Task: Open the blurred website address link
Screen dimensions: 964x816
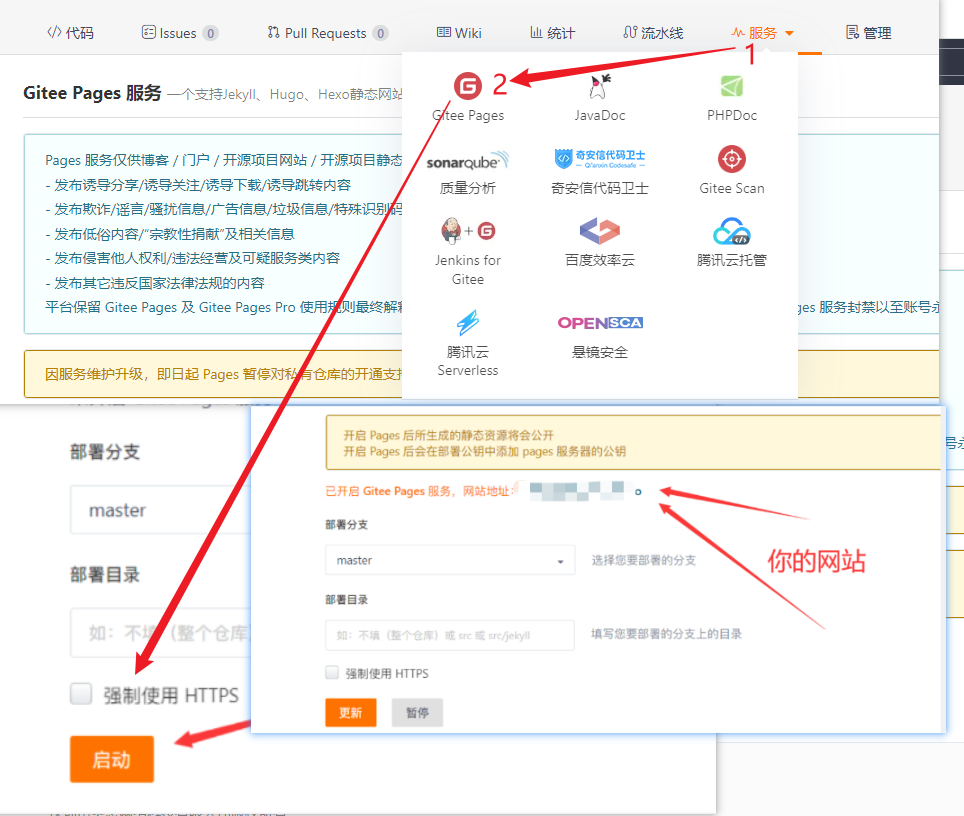Action: (x=576, y=490)
